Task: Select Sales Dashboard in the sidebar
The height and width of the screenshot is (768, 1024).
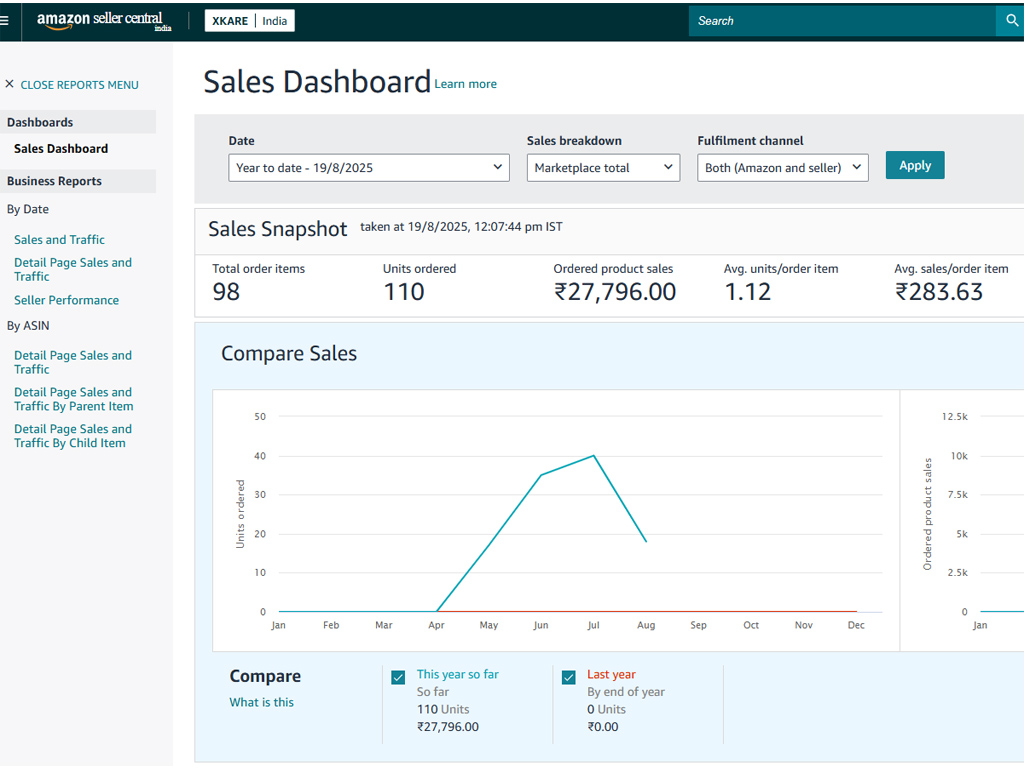Action: coord(61,149)
